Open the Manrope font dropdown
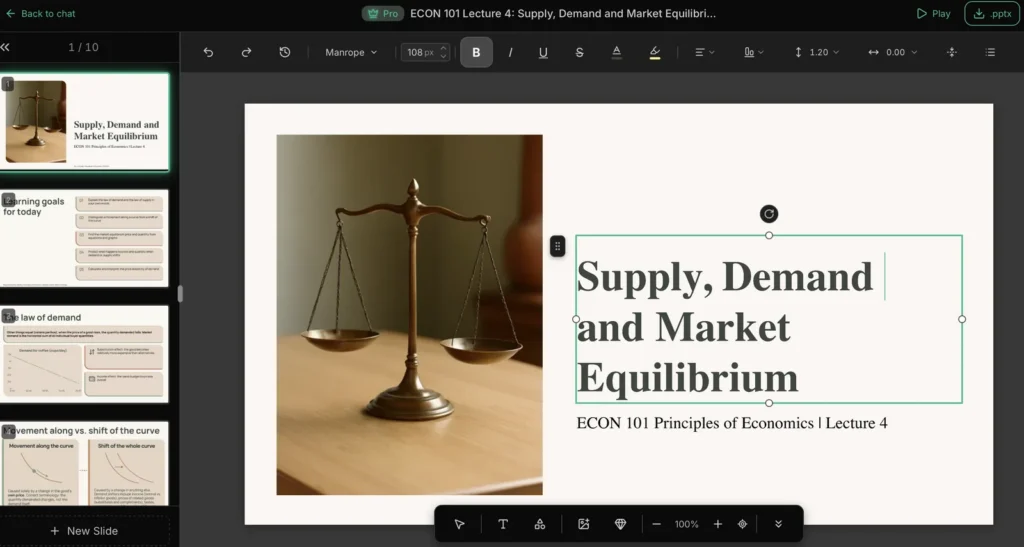The height and width of the screenshot is (547, 1024). pos(351,52)
